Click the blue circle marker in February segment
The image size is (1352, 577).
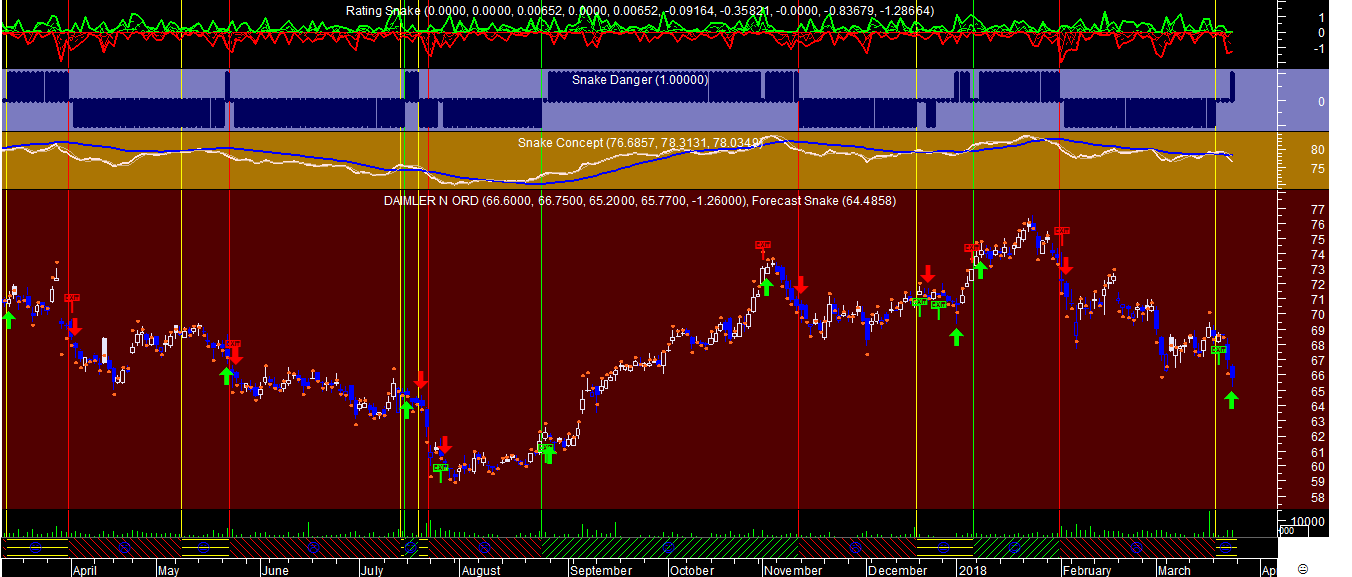[x=1136, y=547]
